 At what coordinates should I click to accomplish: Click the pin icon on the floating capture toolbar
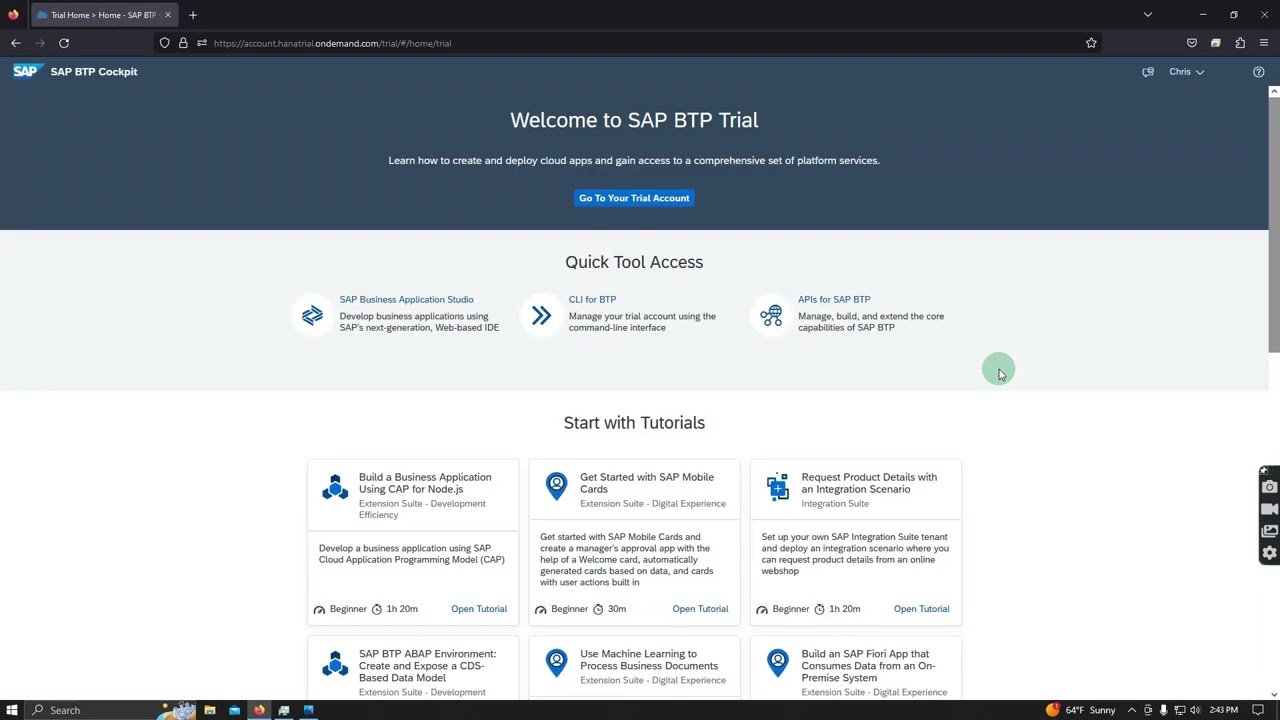point(1264,471)
